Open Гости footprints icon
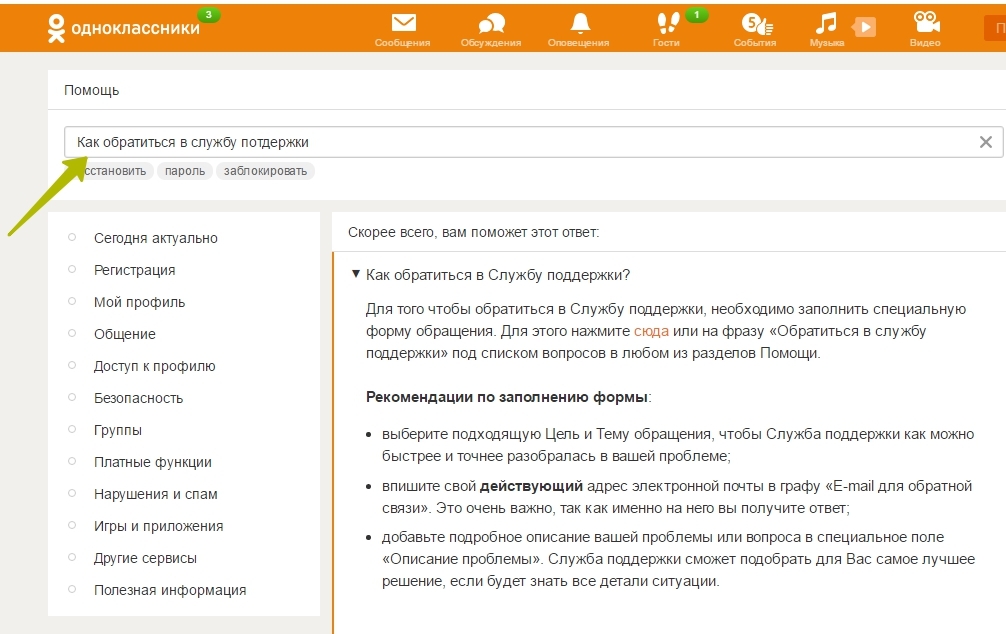The image size is (1006, 634). 666,23
